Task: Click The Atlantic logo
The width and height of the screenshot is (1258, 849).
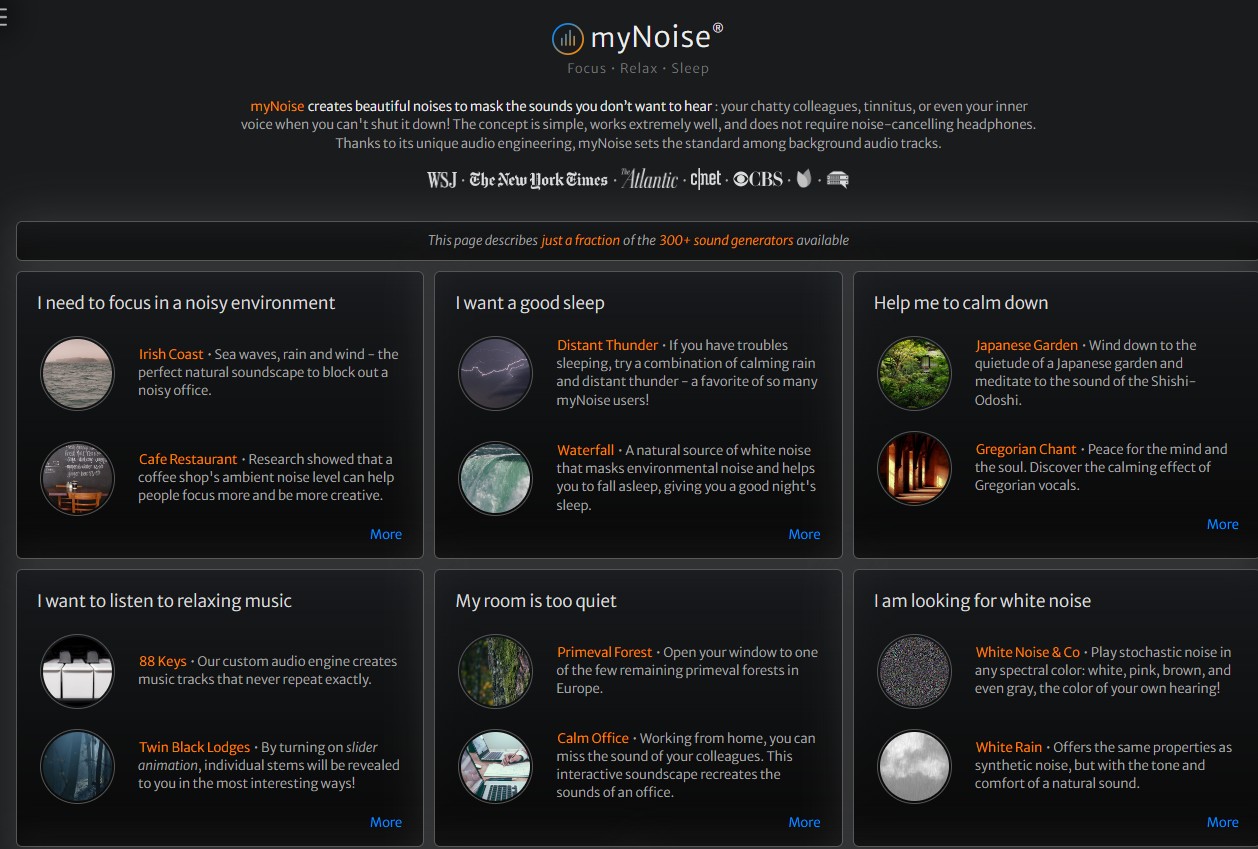Action: pyautogui.click(x=648, y=179)
